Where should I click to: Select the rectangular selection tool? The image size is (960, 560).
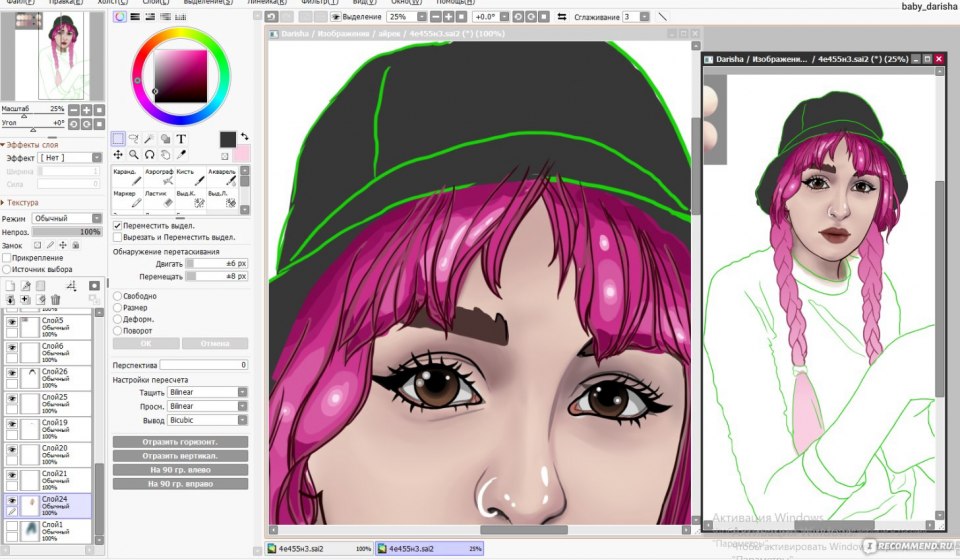click(x=118, y=139)
